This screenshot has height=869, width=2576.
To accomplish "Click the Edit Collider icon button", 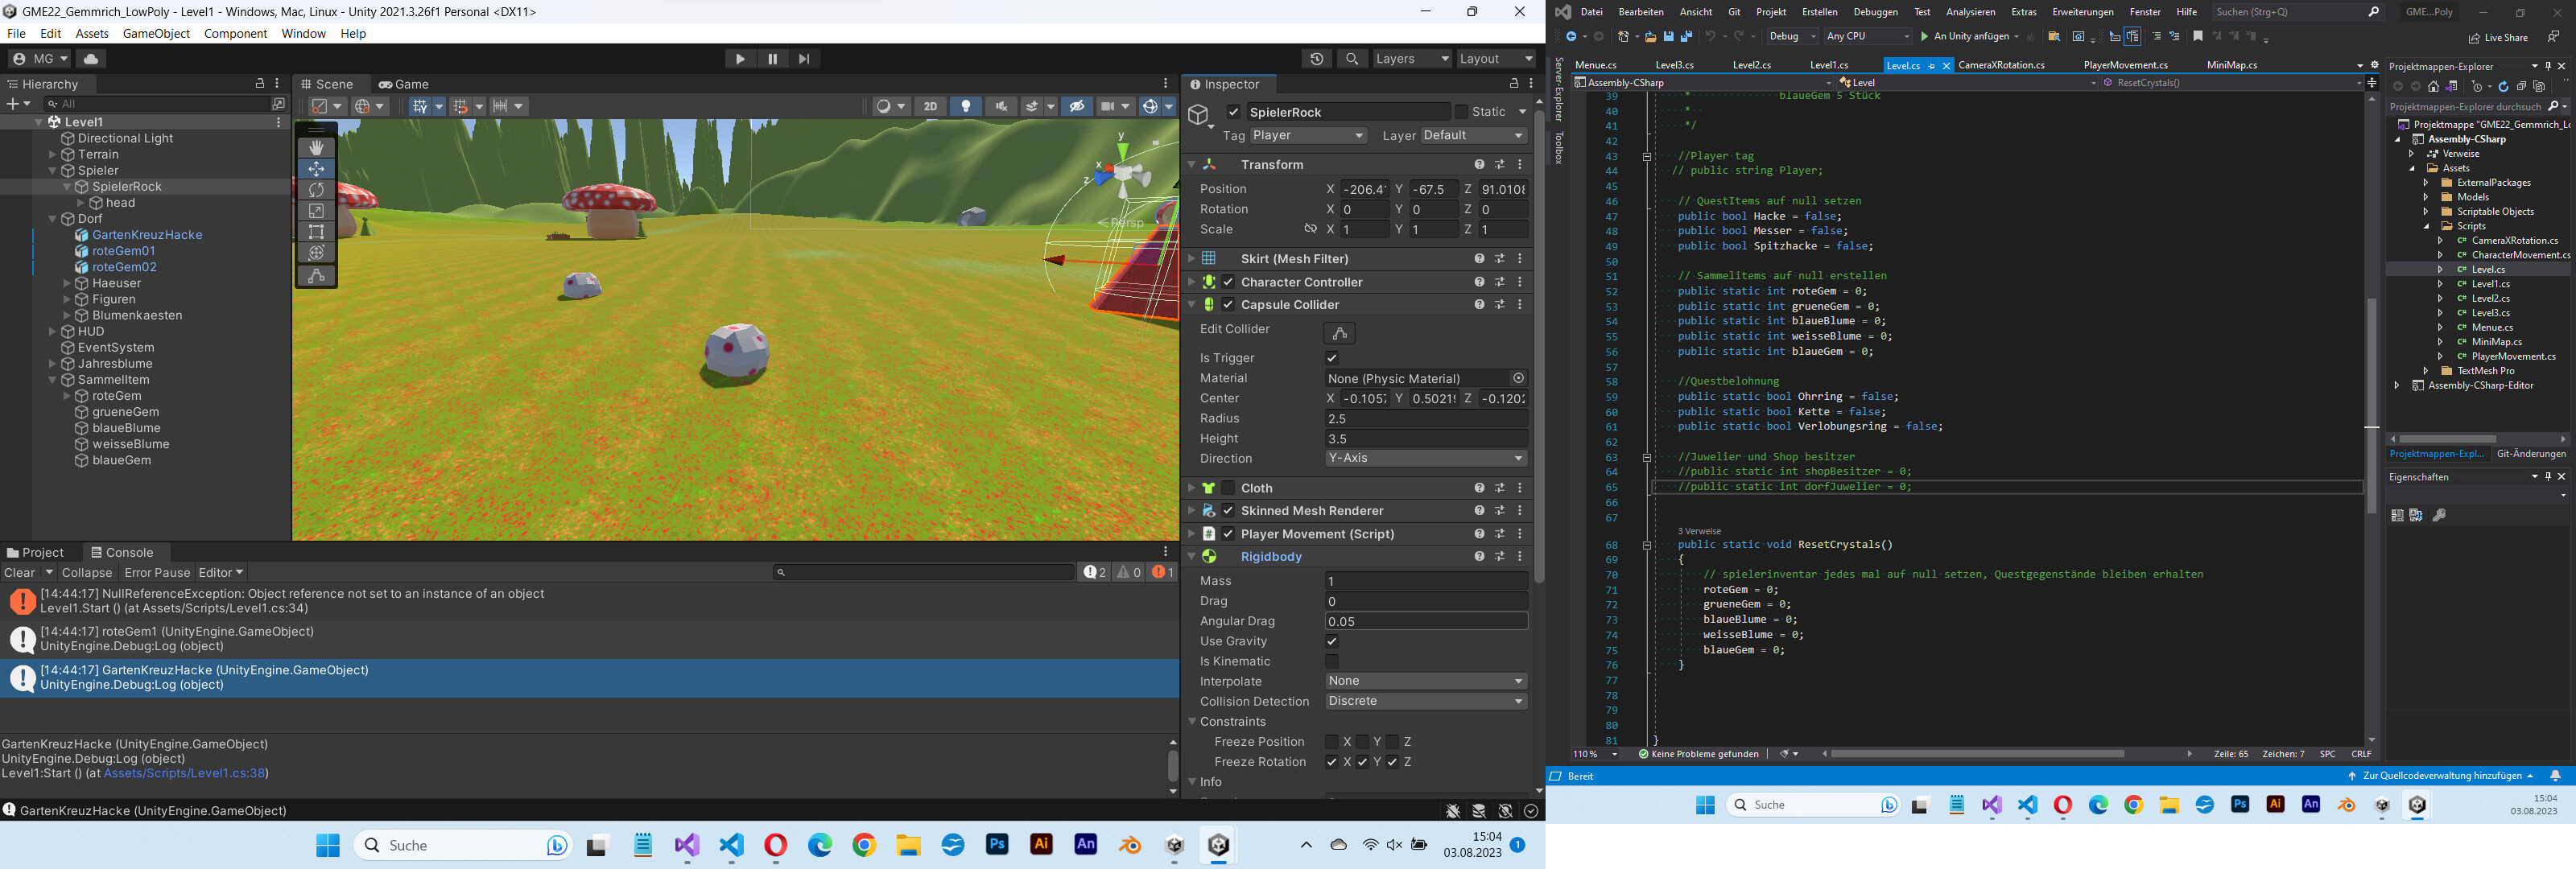I will [x=1339, y=333].
